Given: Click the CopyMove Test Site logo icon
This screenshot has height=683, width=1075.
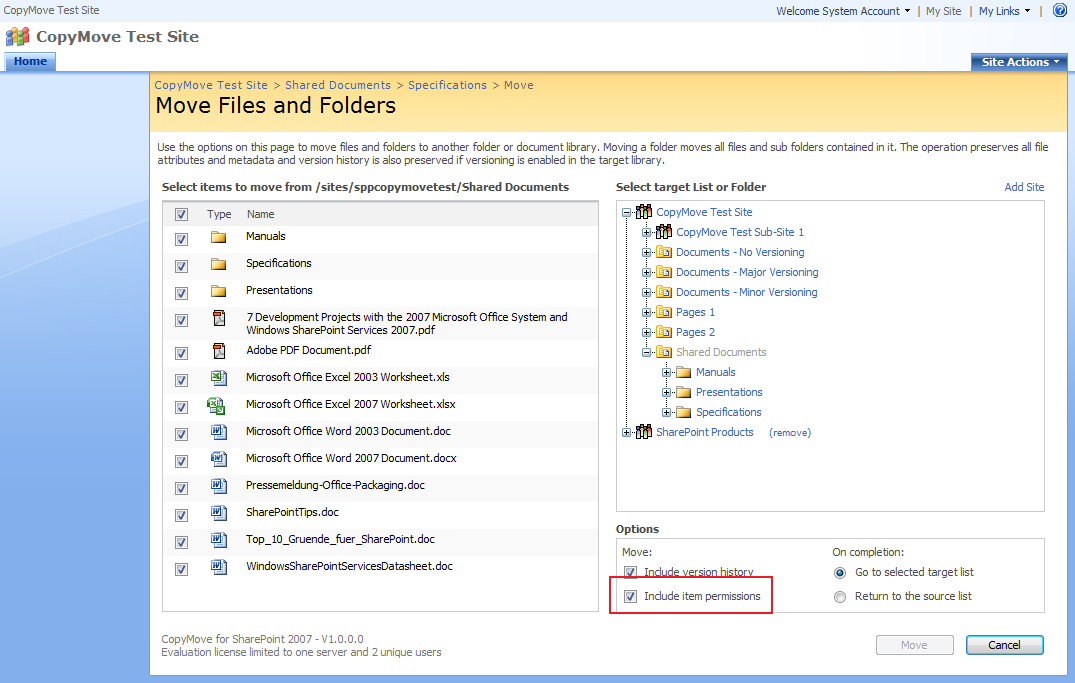Looking at the screenshot, I should click(x=18, y=36).
